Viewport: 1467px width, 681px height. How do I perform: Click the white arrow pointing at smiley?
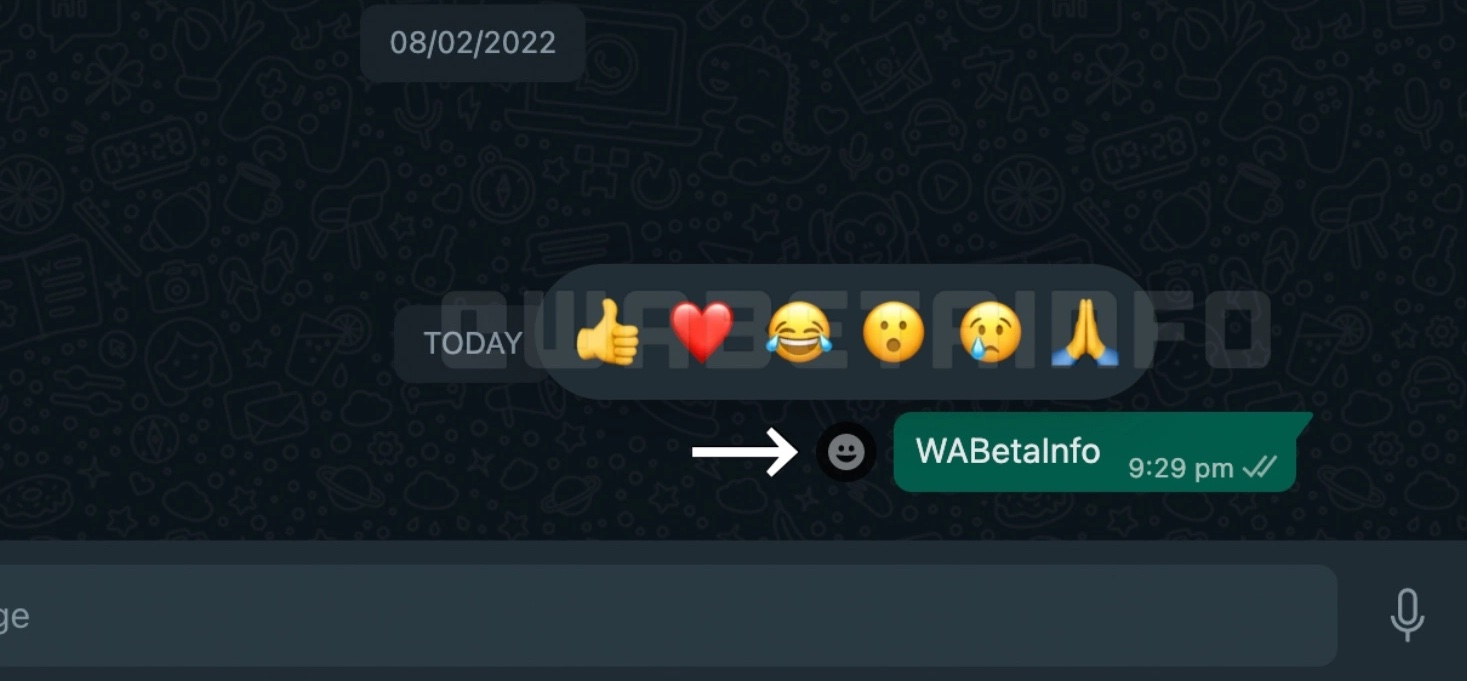pos(745,452)
